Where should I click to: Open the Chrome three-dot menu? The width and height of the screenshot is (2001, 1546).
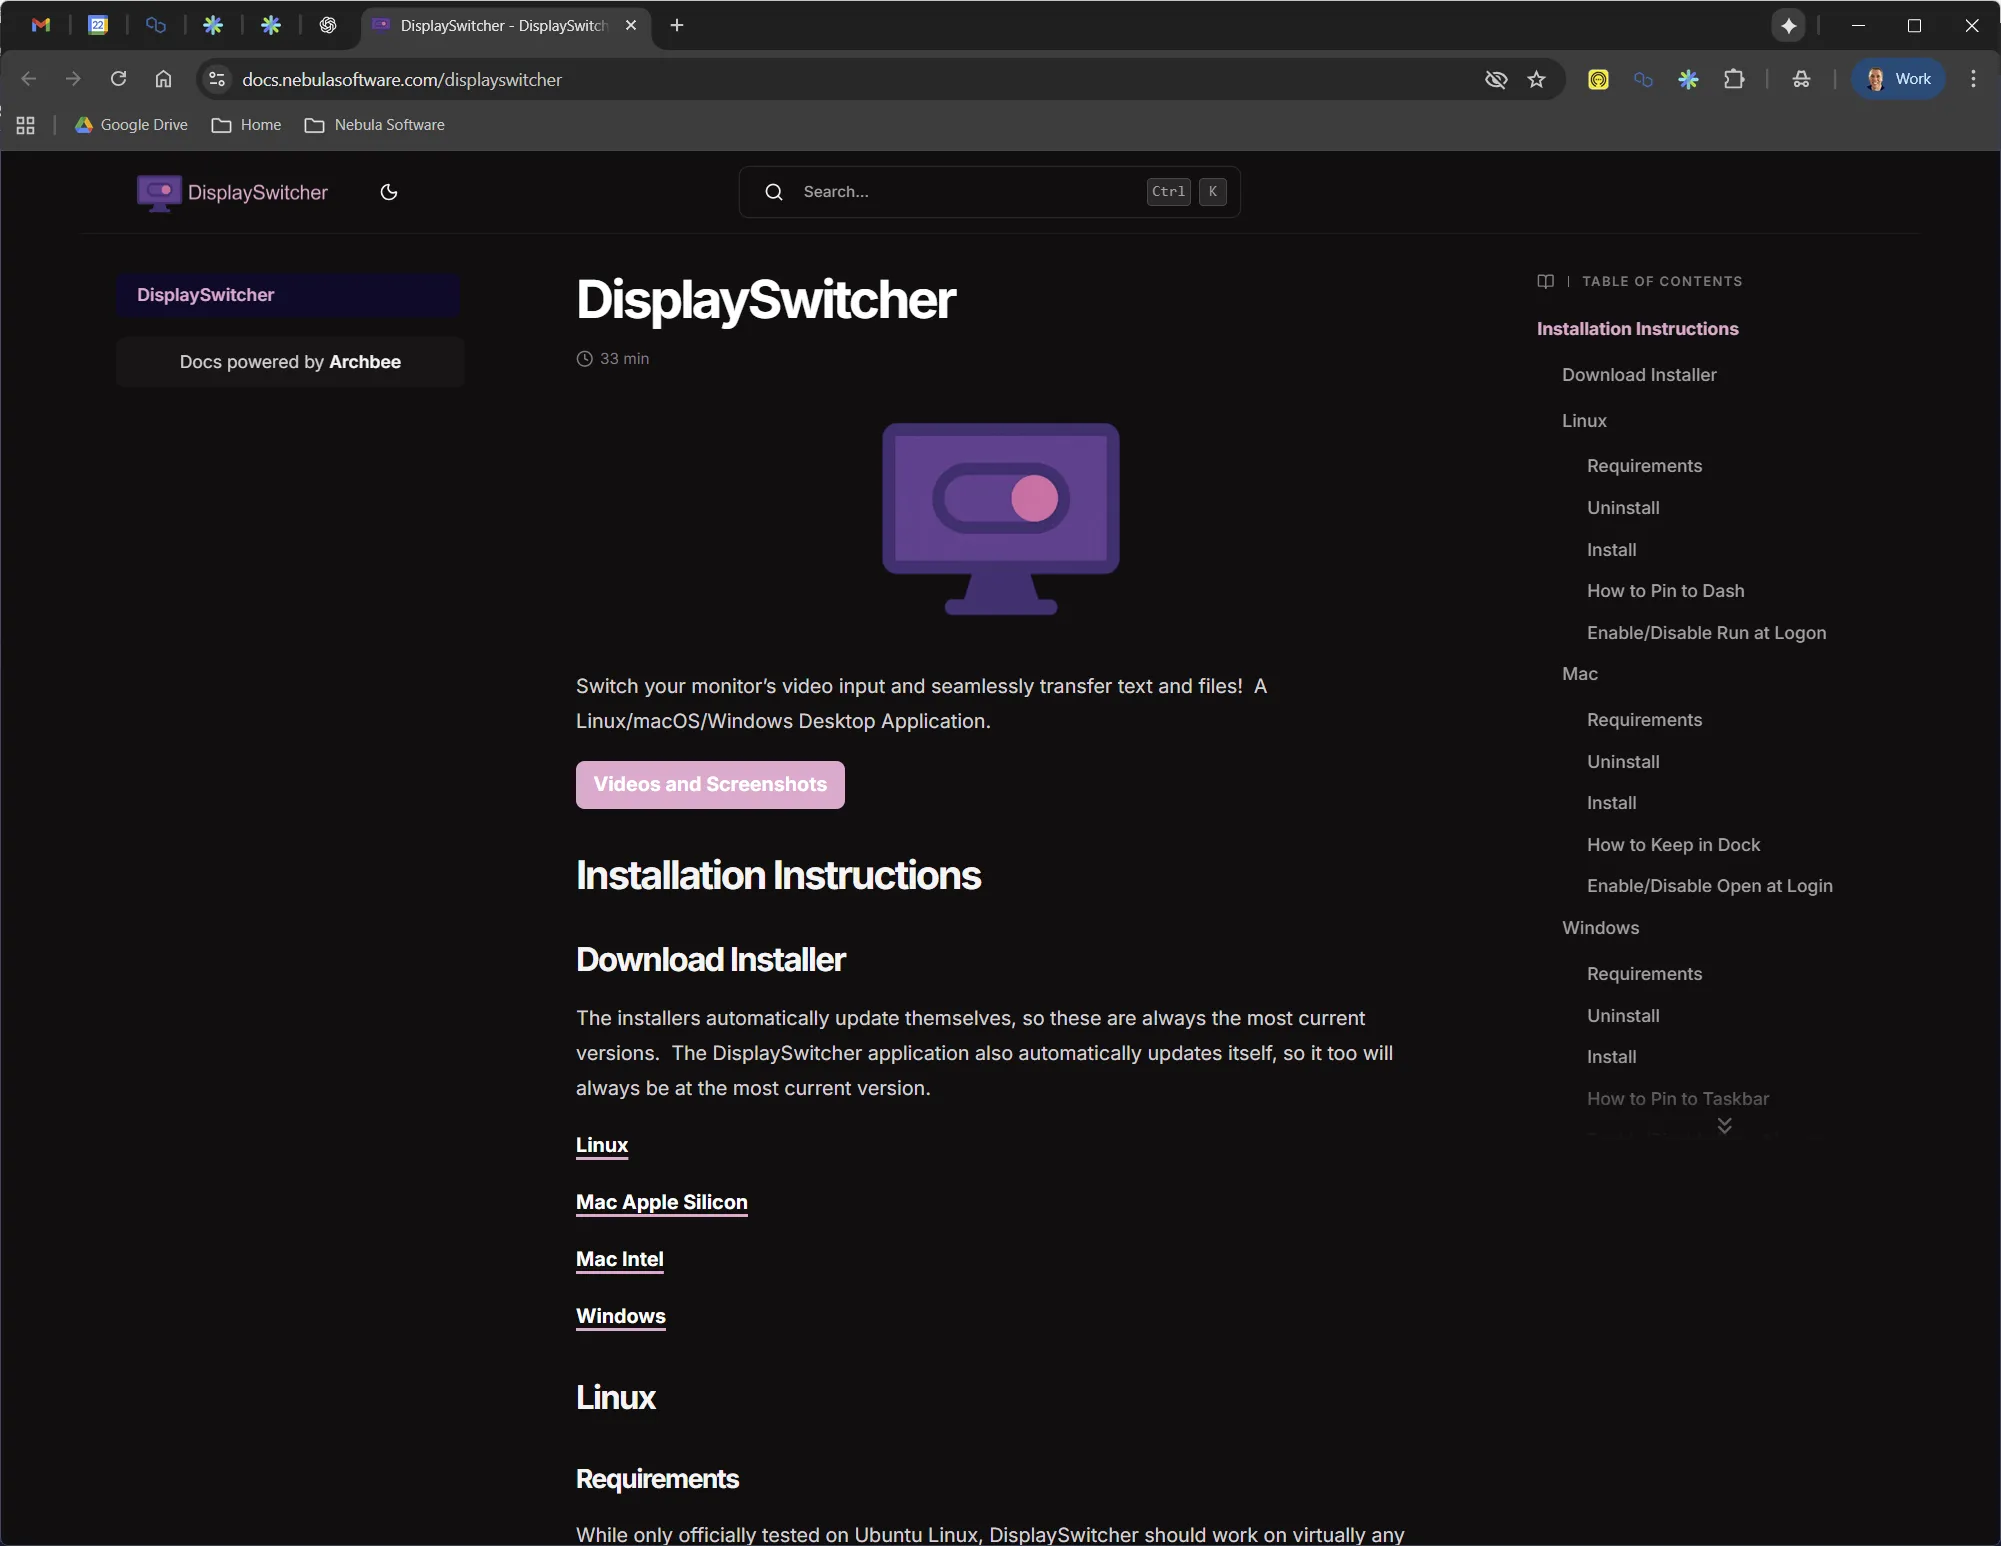pyautogui.click(x=1973, y=79)
